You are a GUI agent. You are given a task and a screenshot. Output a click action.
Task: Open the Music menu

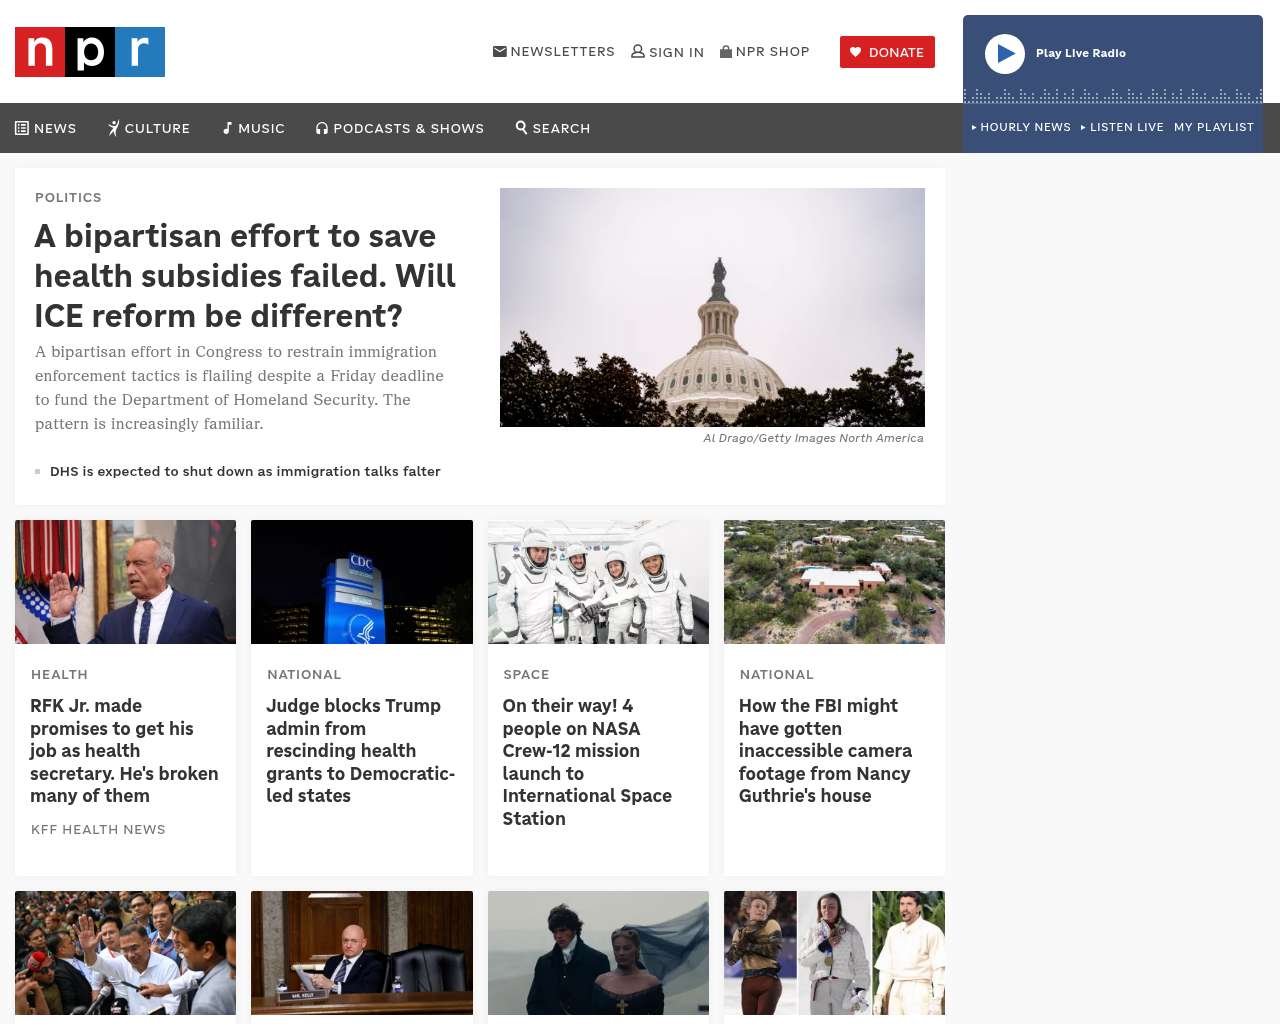point(254,128)
